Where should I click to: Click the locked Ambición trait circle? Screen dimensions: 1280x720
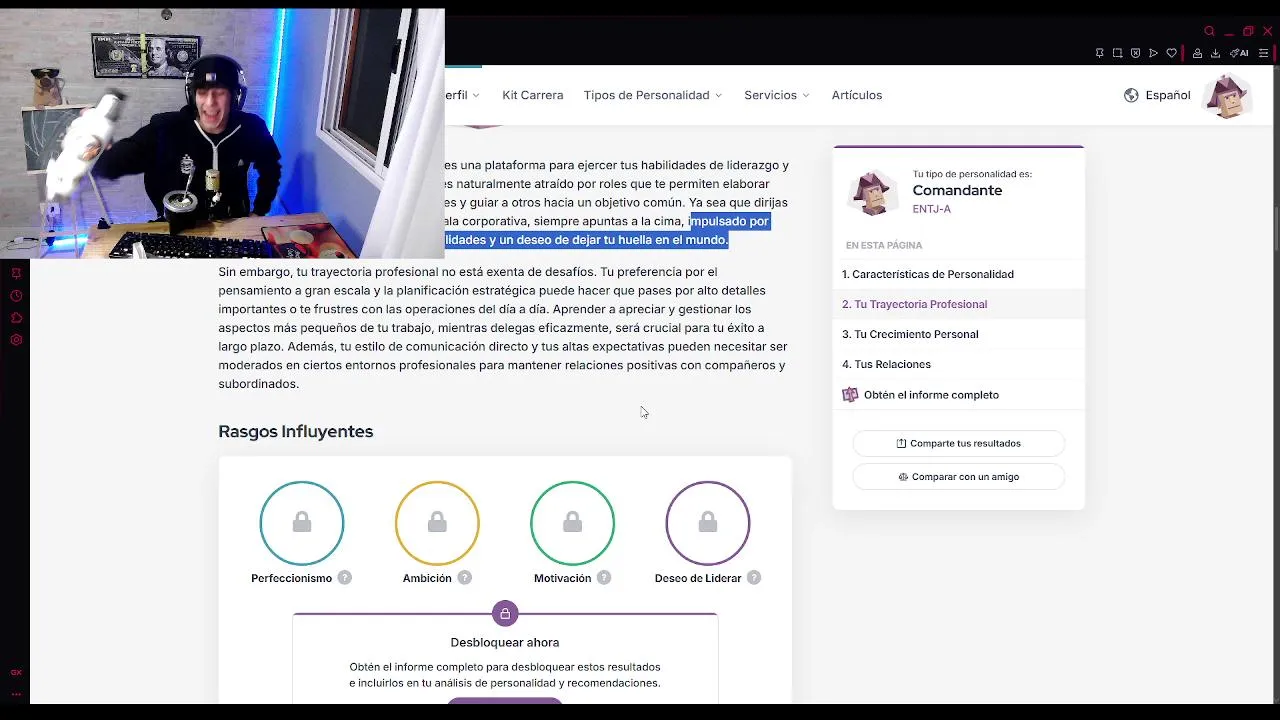pos(437,523)
